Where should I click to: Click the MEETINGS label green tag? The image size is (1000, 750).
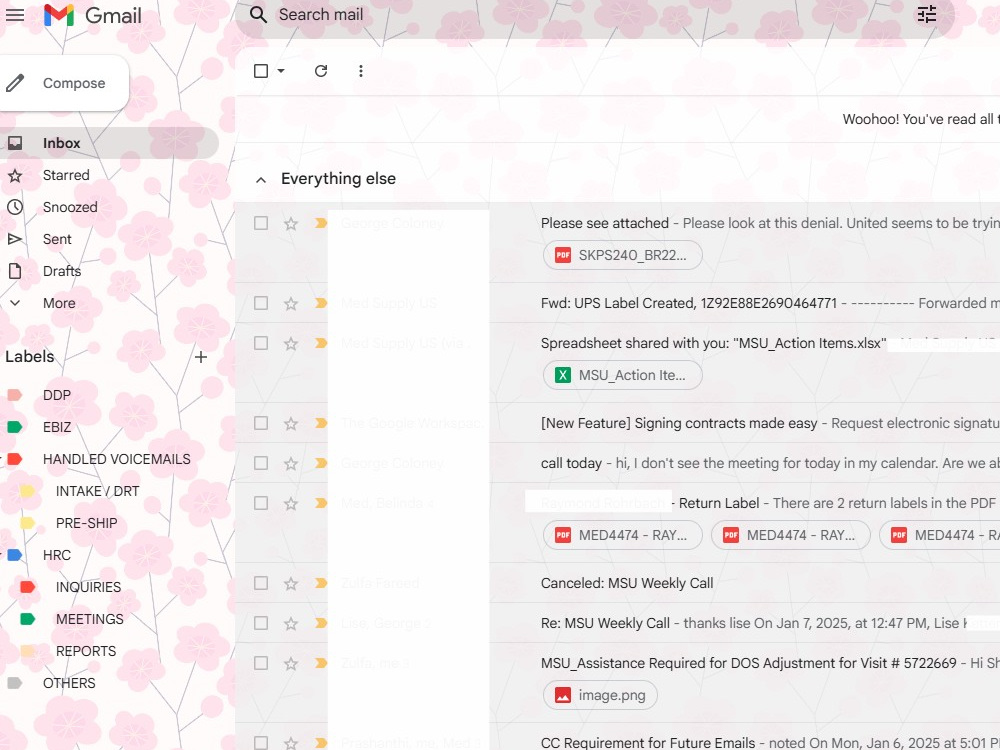tap(27, 619)
